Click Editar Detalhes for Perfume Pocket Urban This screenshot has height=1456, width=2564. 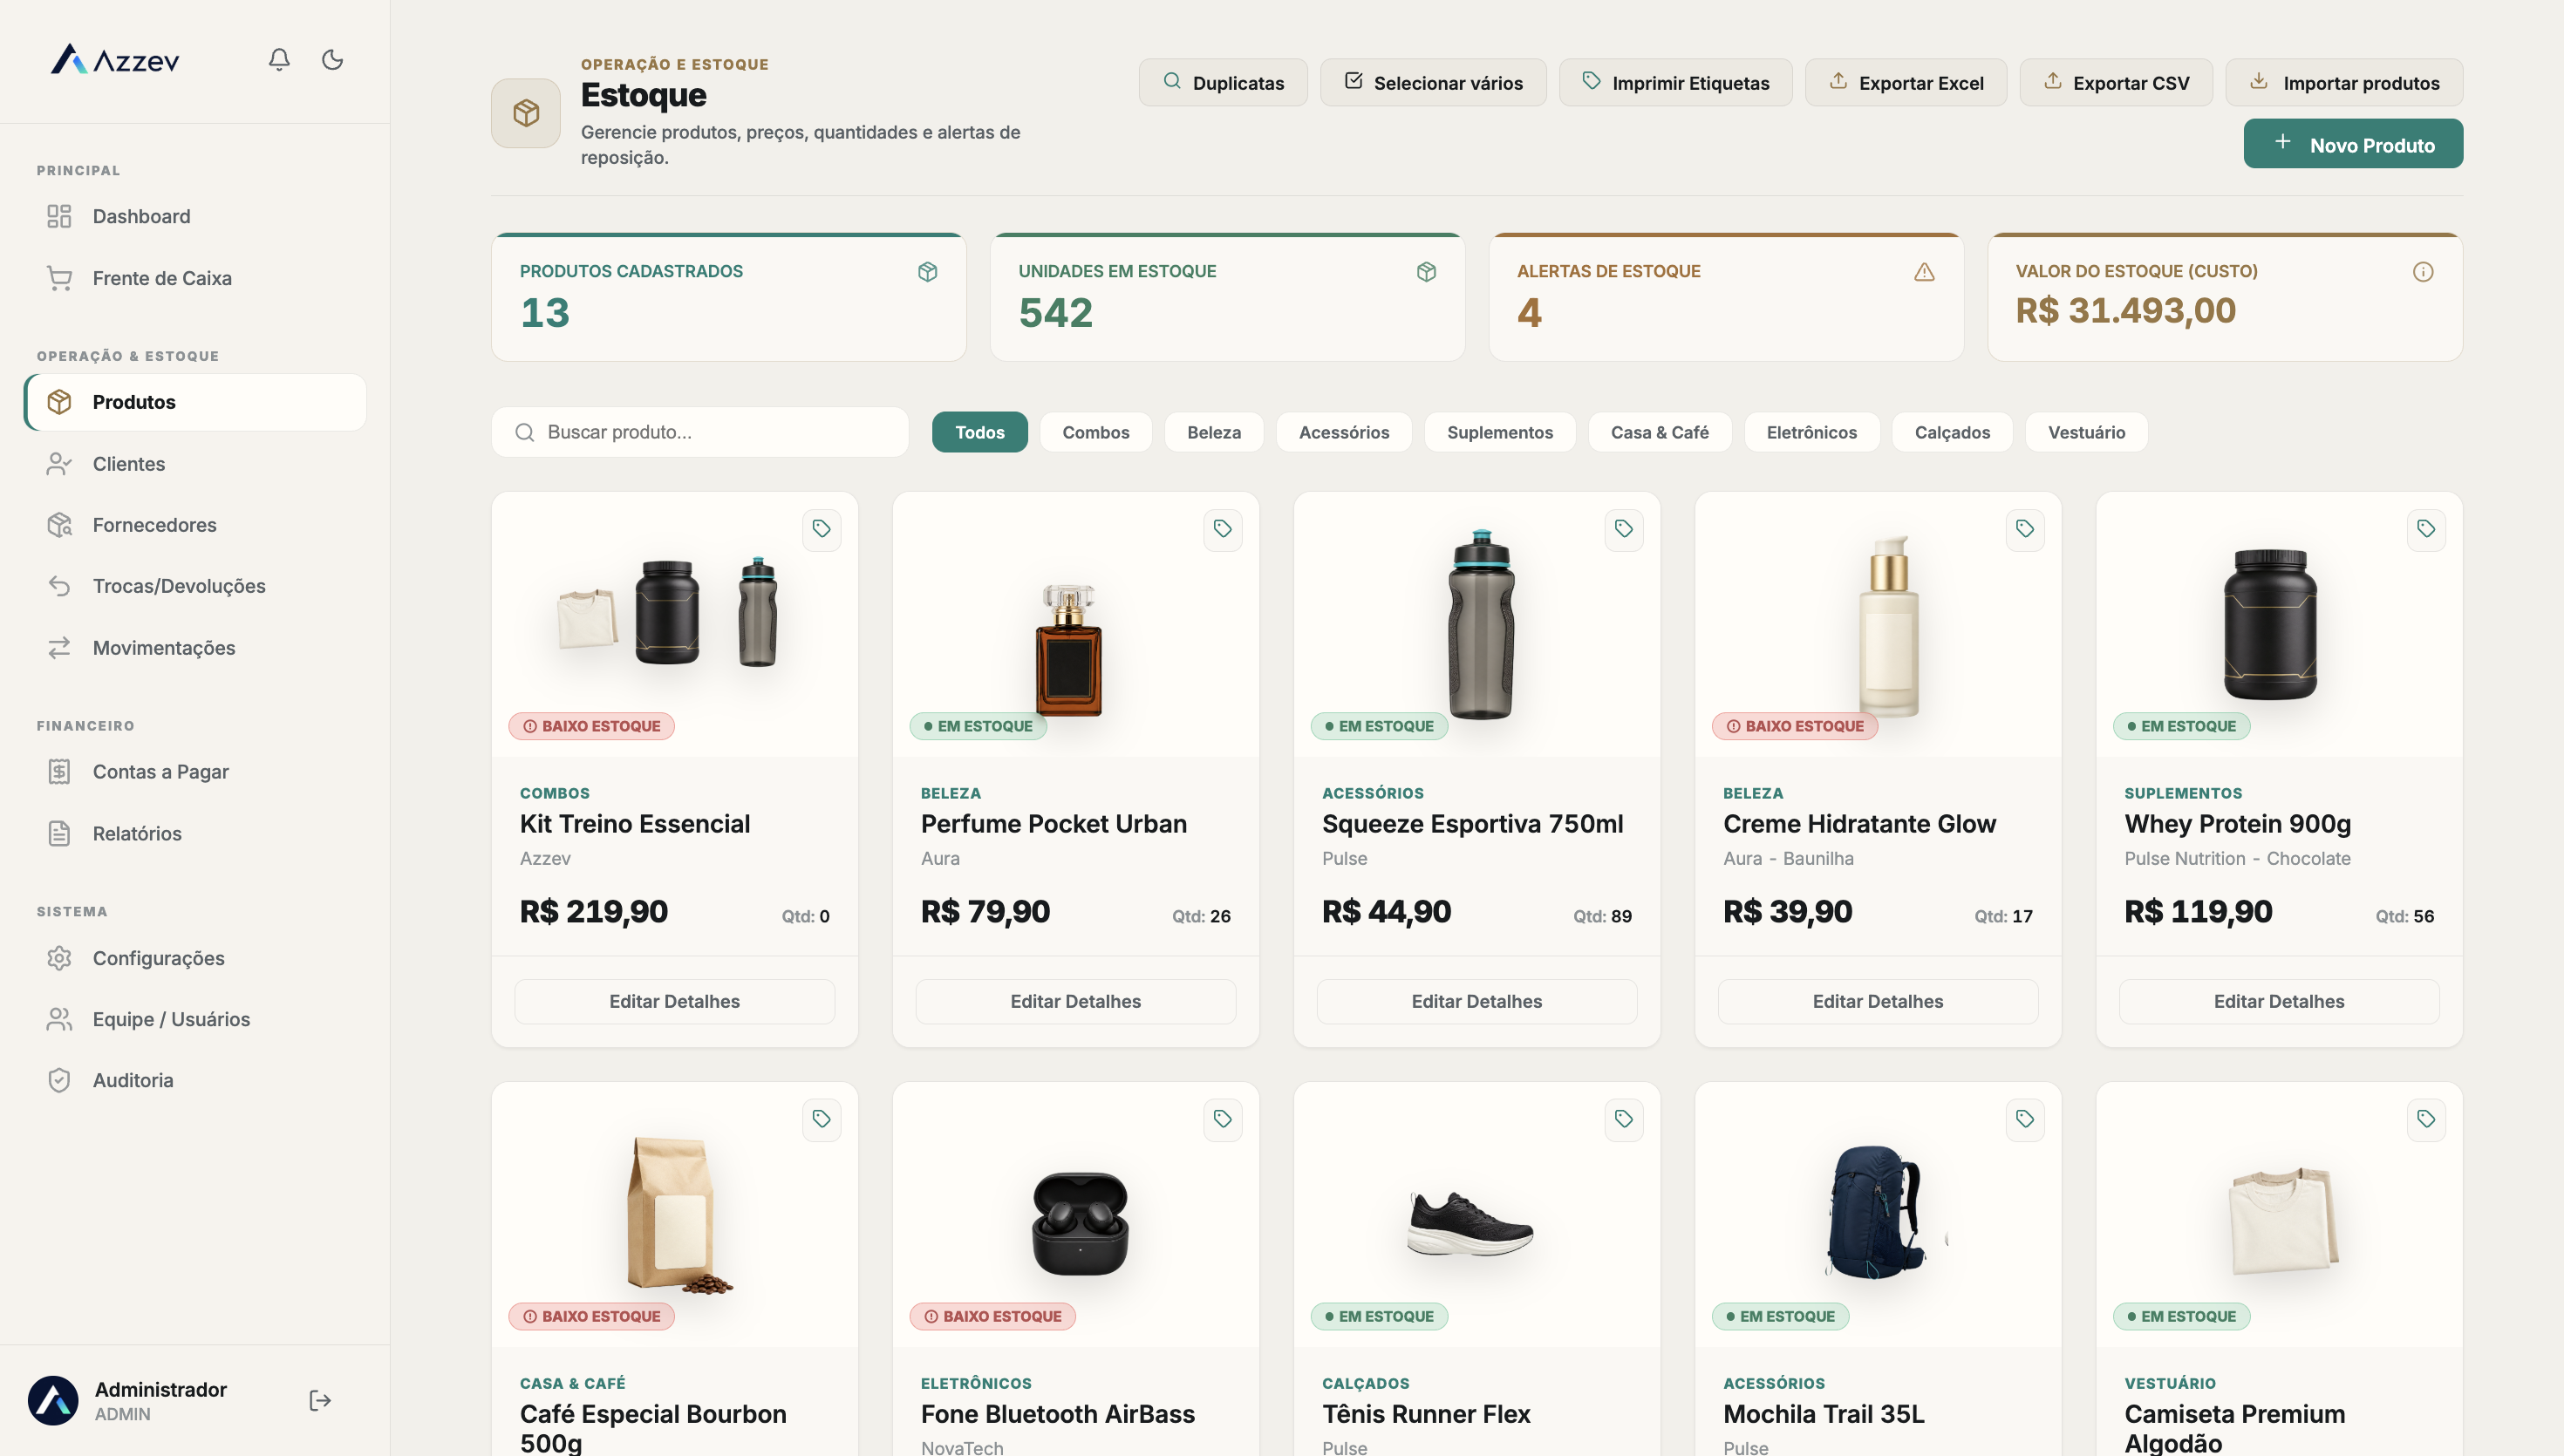1076,1001
